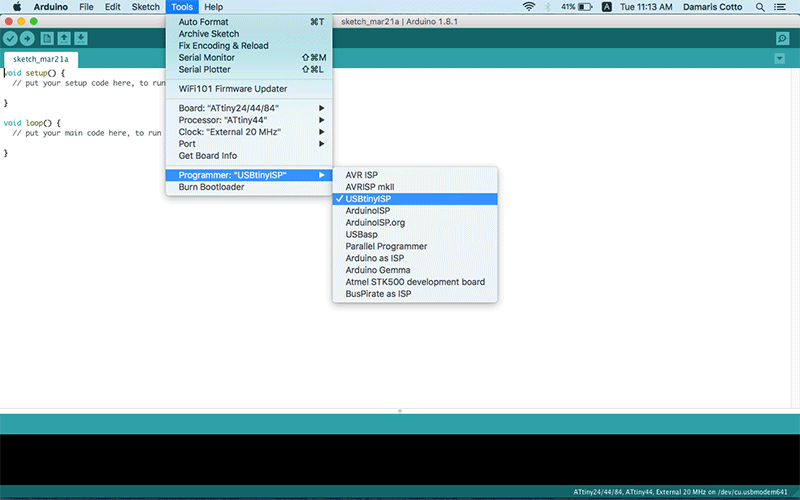Select USBasp programmer

pyautogui.click(x=415, y=234)
